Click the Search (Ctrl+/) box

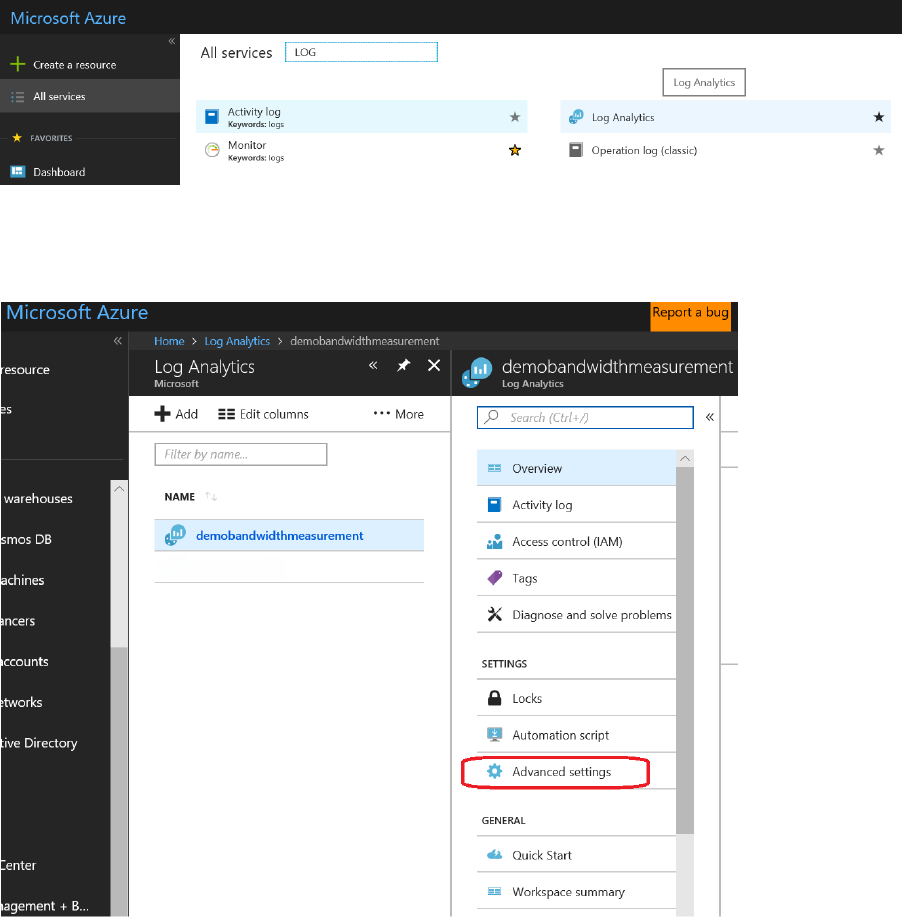click(585, 417)
